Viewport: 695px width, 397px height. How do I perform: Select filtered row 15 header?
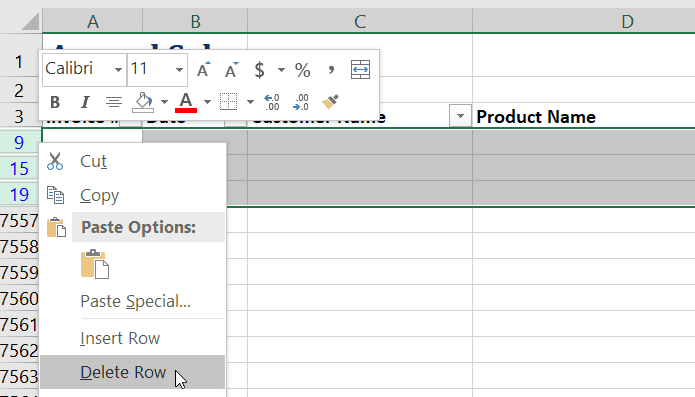click(19, 168)
